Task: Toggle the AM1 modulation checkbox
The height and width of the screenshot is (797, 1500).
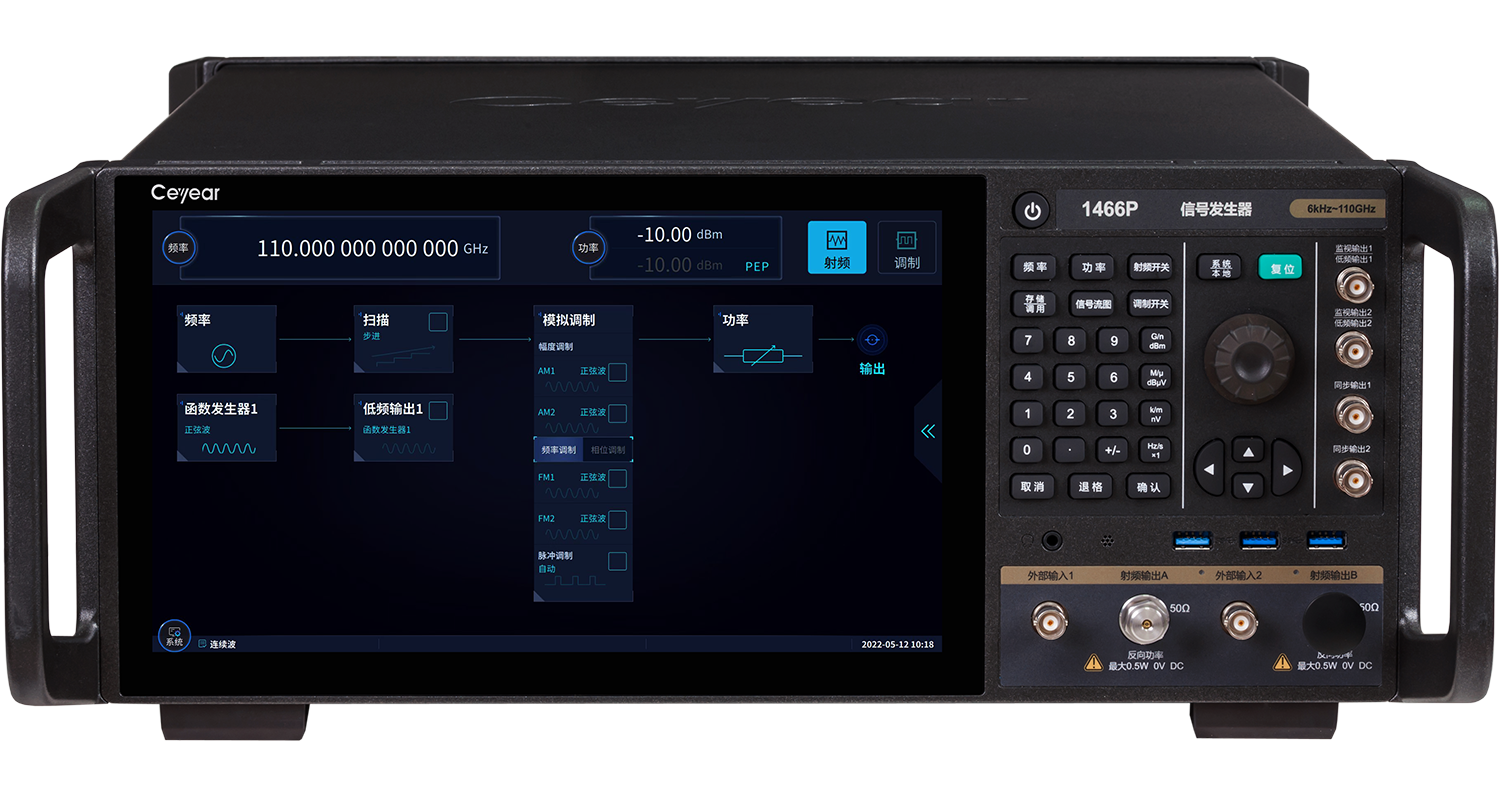Action: point(618,372)
